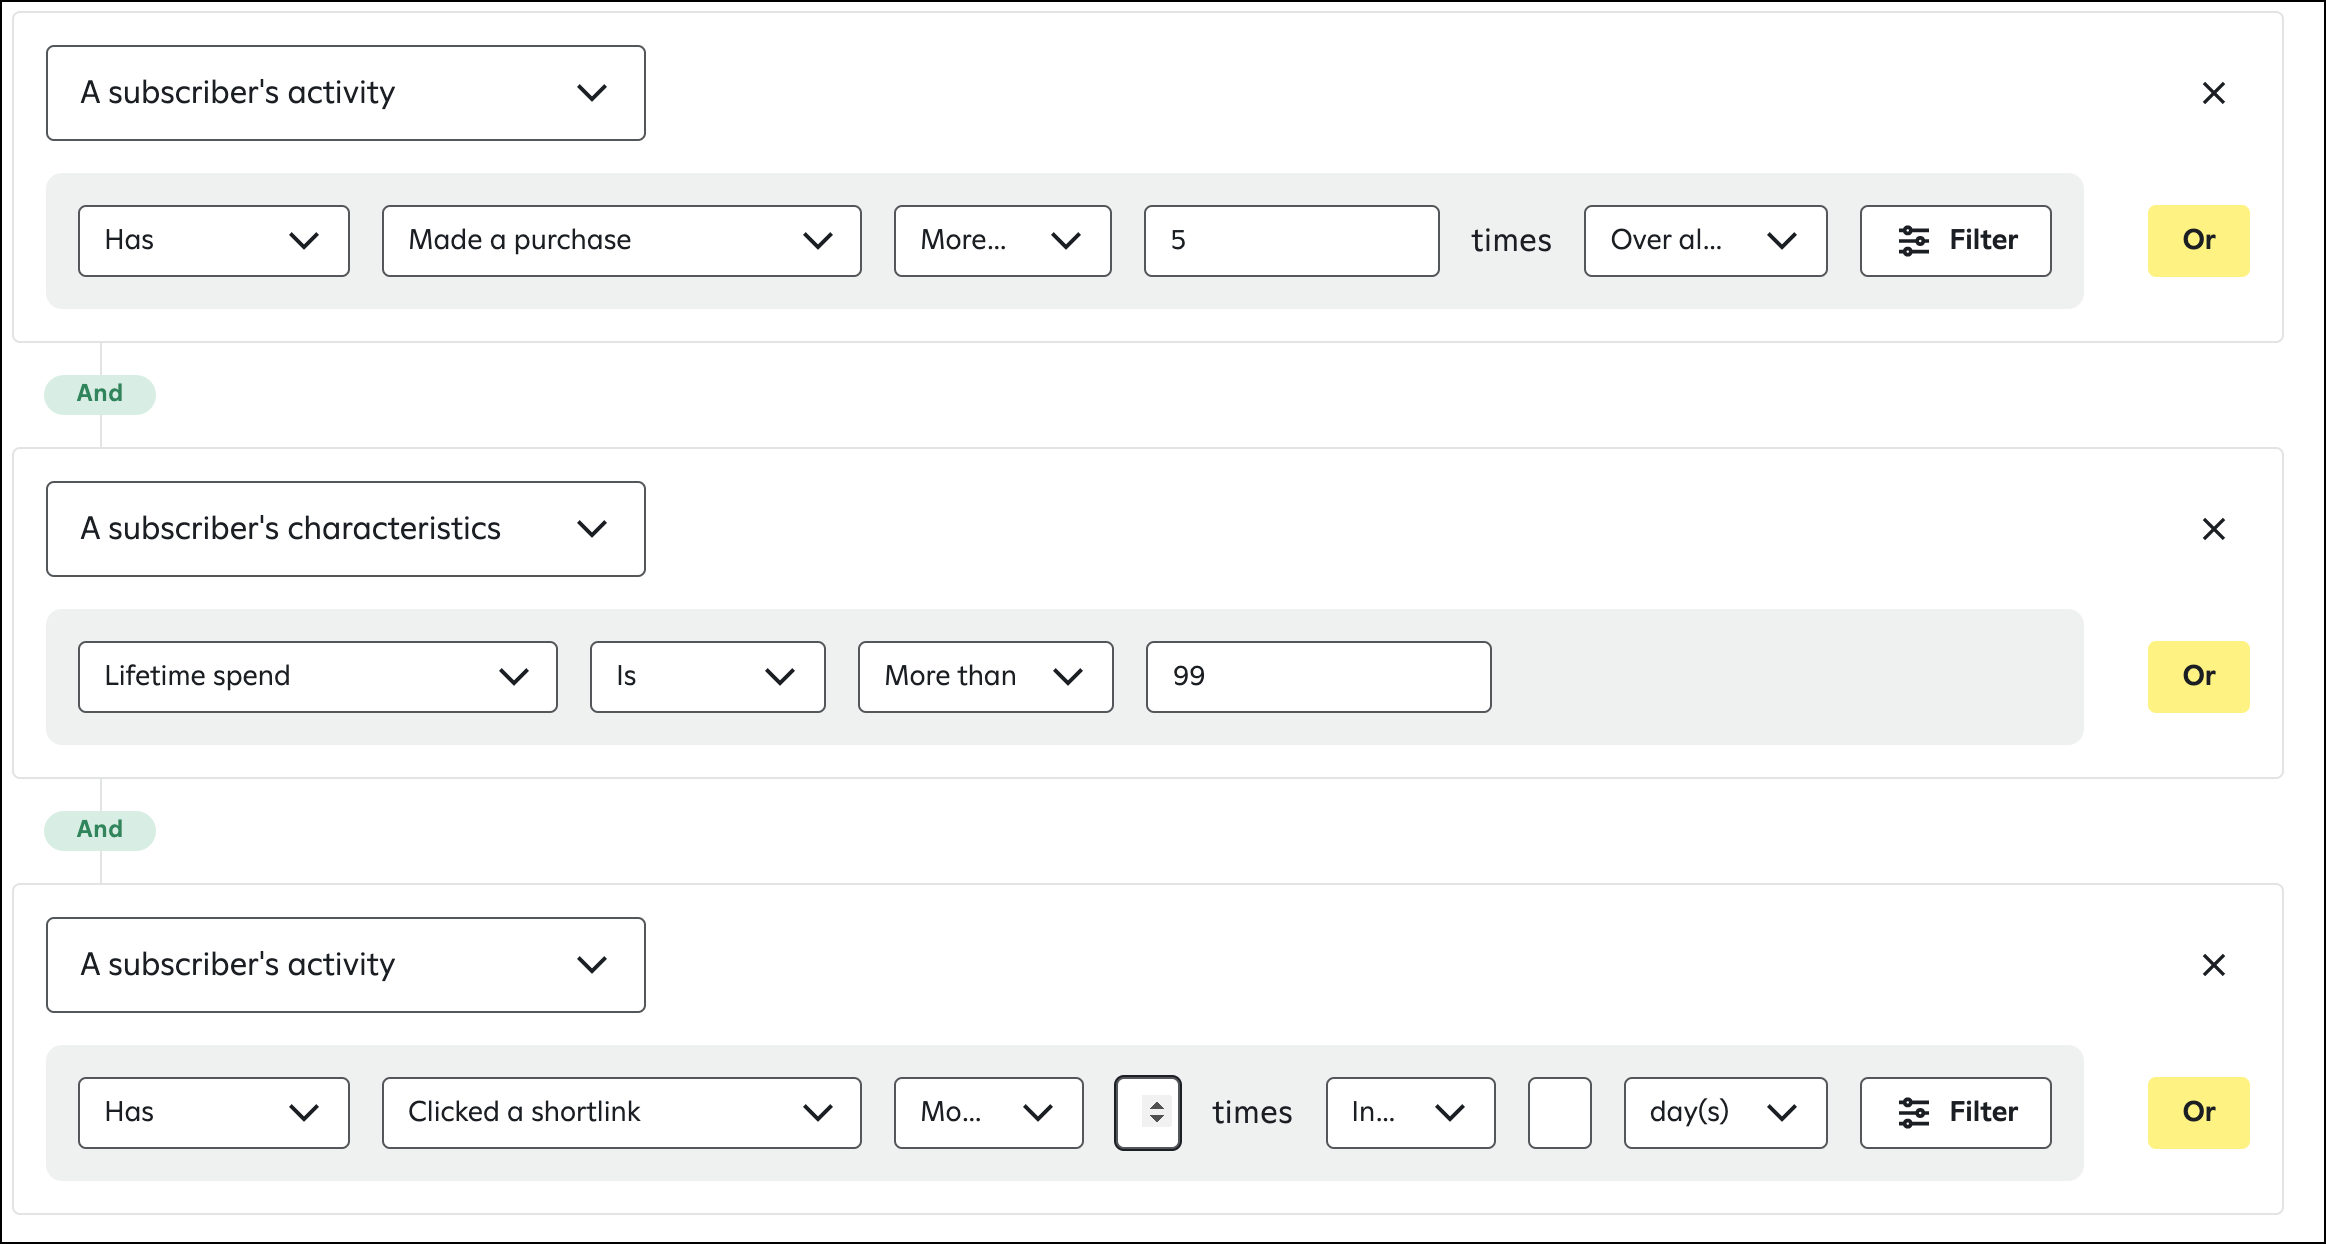Open the Mo... comparison dropdown in shortlink row
2326x1244 pixels.
(x=988, y=1113)
